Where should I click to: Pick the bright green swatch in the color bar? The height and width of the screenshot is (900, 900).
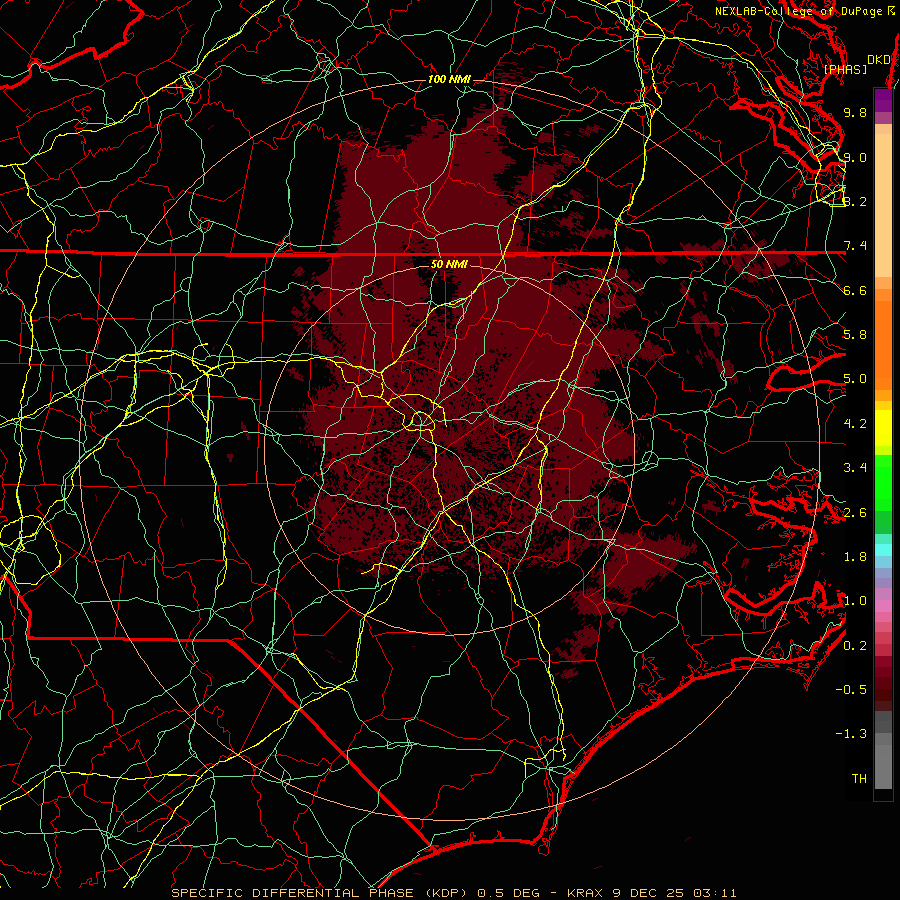coord(883,482)
